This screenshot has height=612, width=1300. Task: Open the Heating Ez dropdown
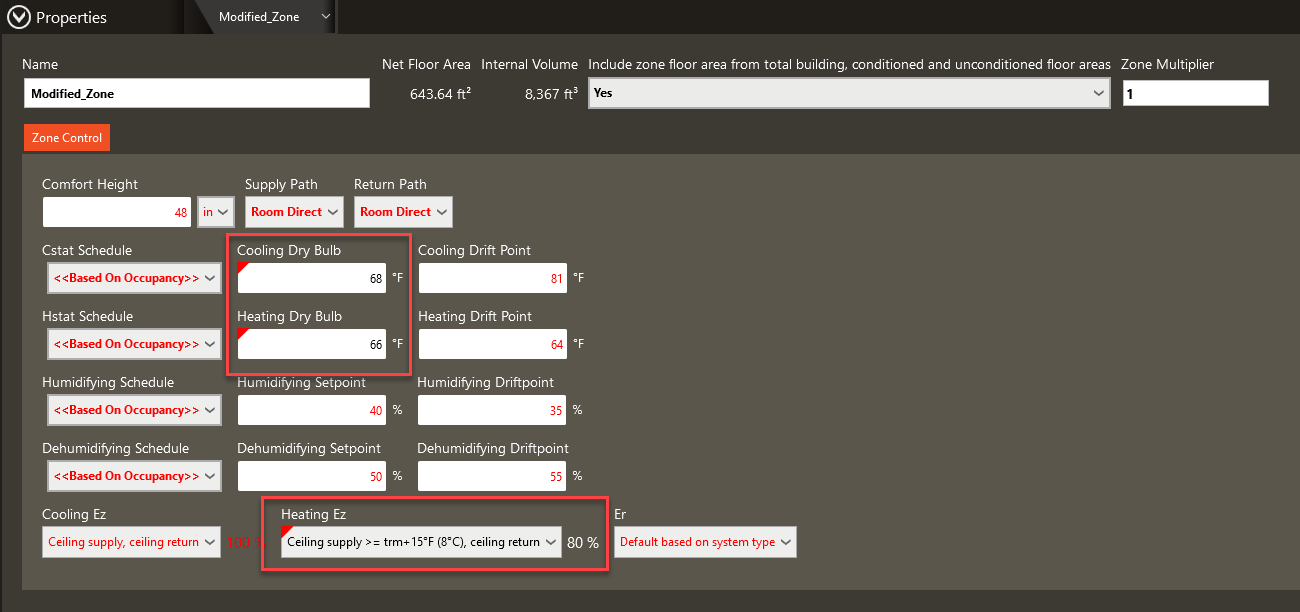[421, 542]
